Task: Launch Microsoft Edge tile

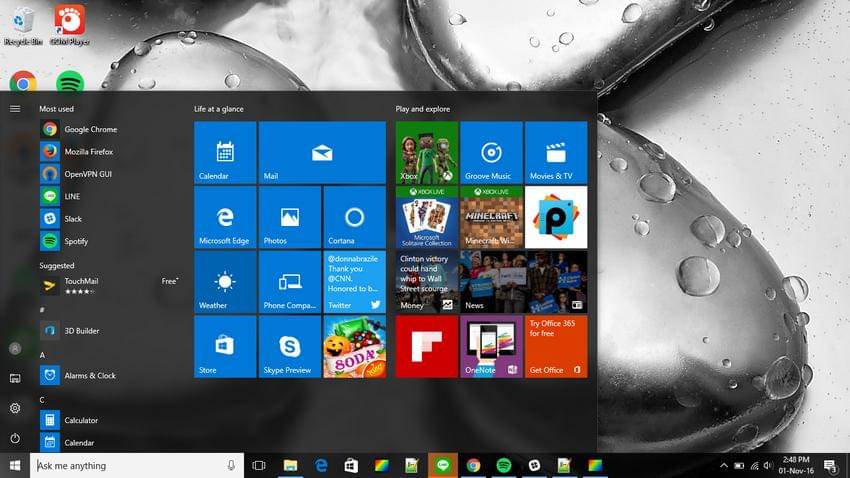Action: coord(225,217)
